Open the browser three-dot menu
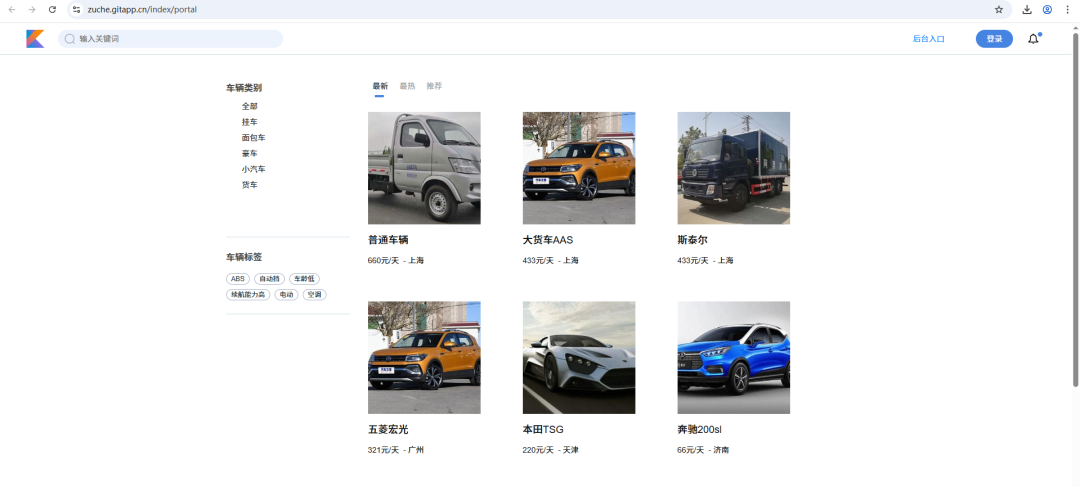Screen dimensions: 1080x487 1067,10
